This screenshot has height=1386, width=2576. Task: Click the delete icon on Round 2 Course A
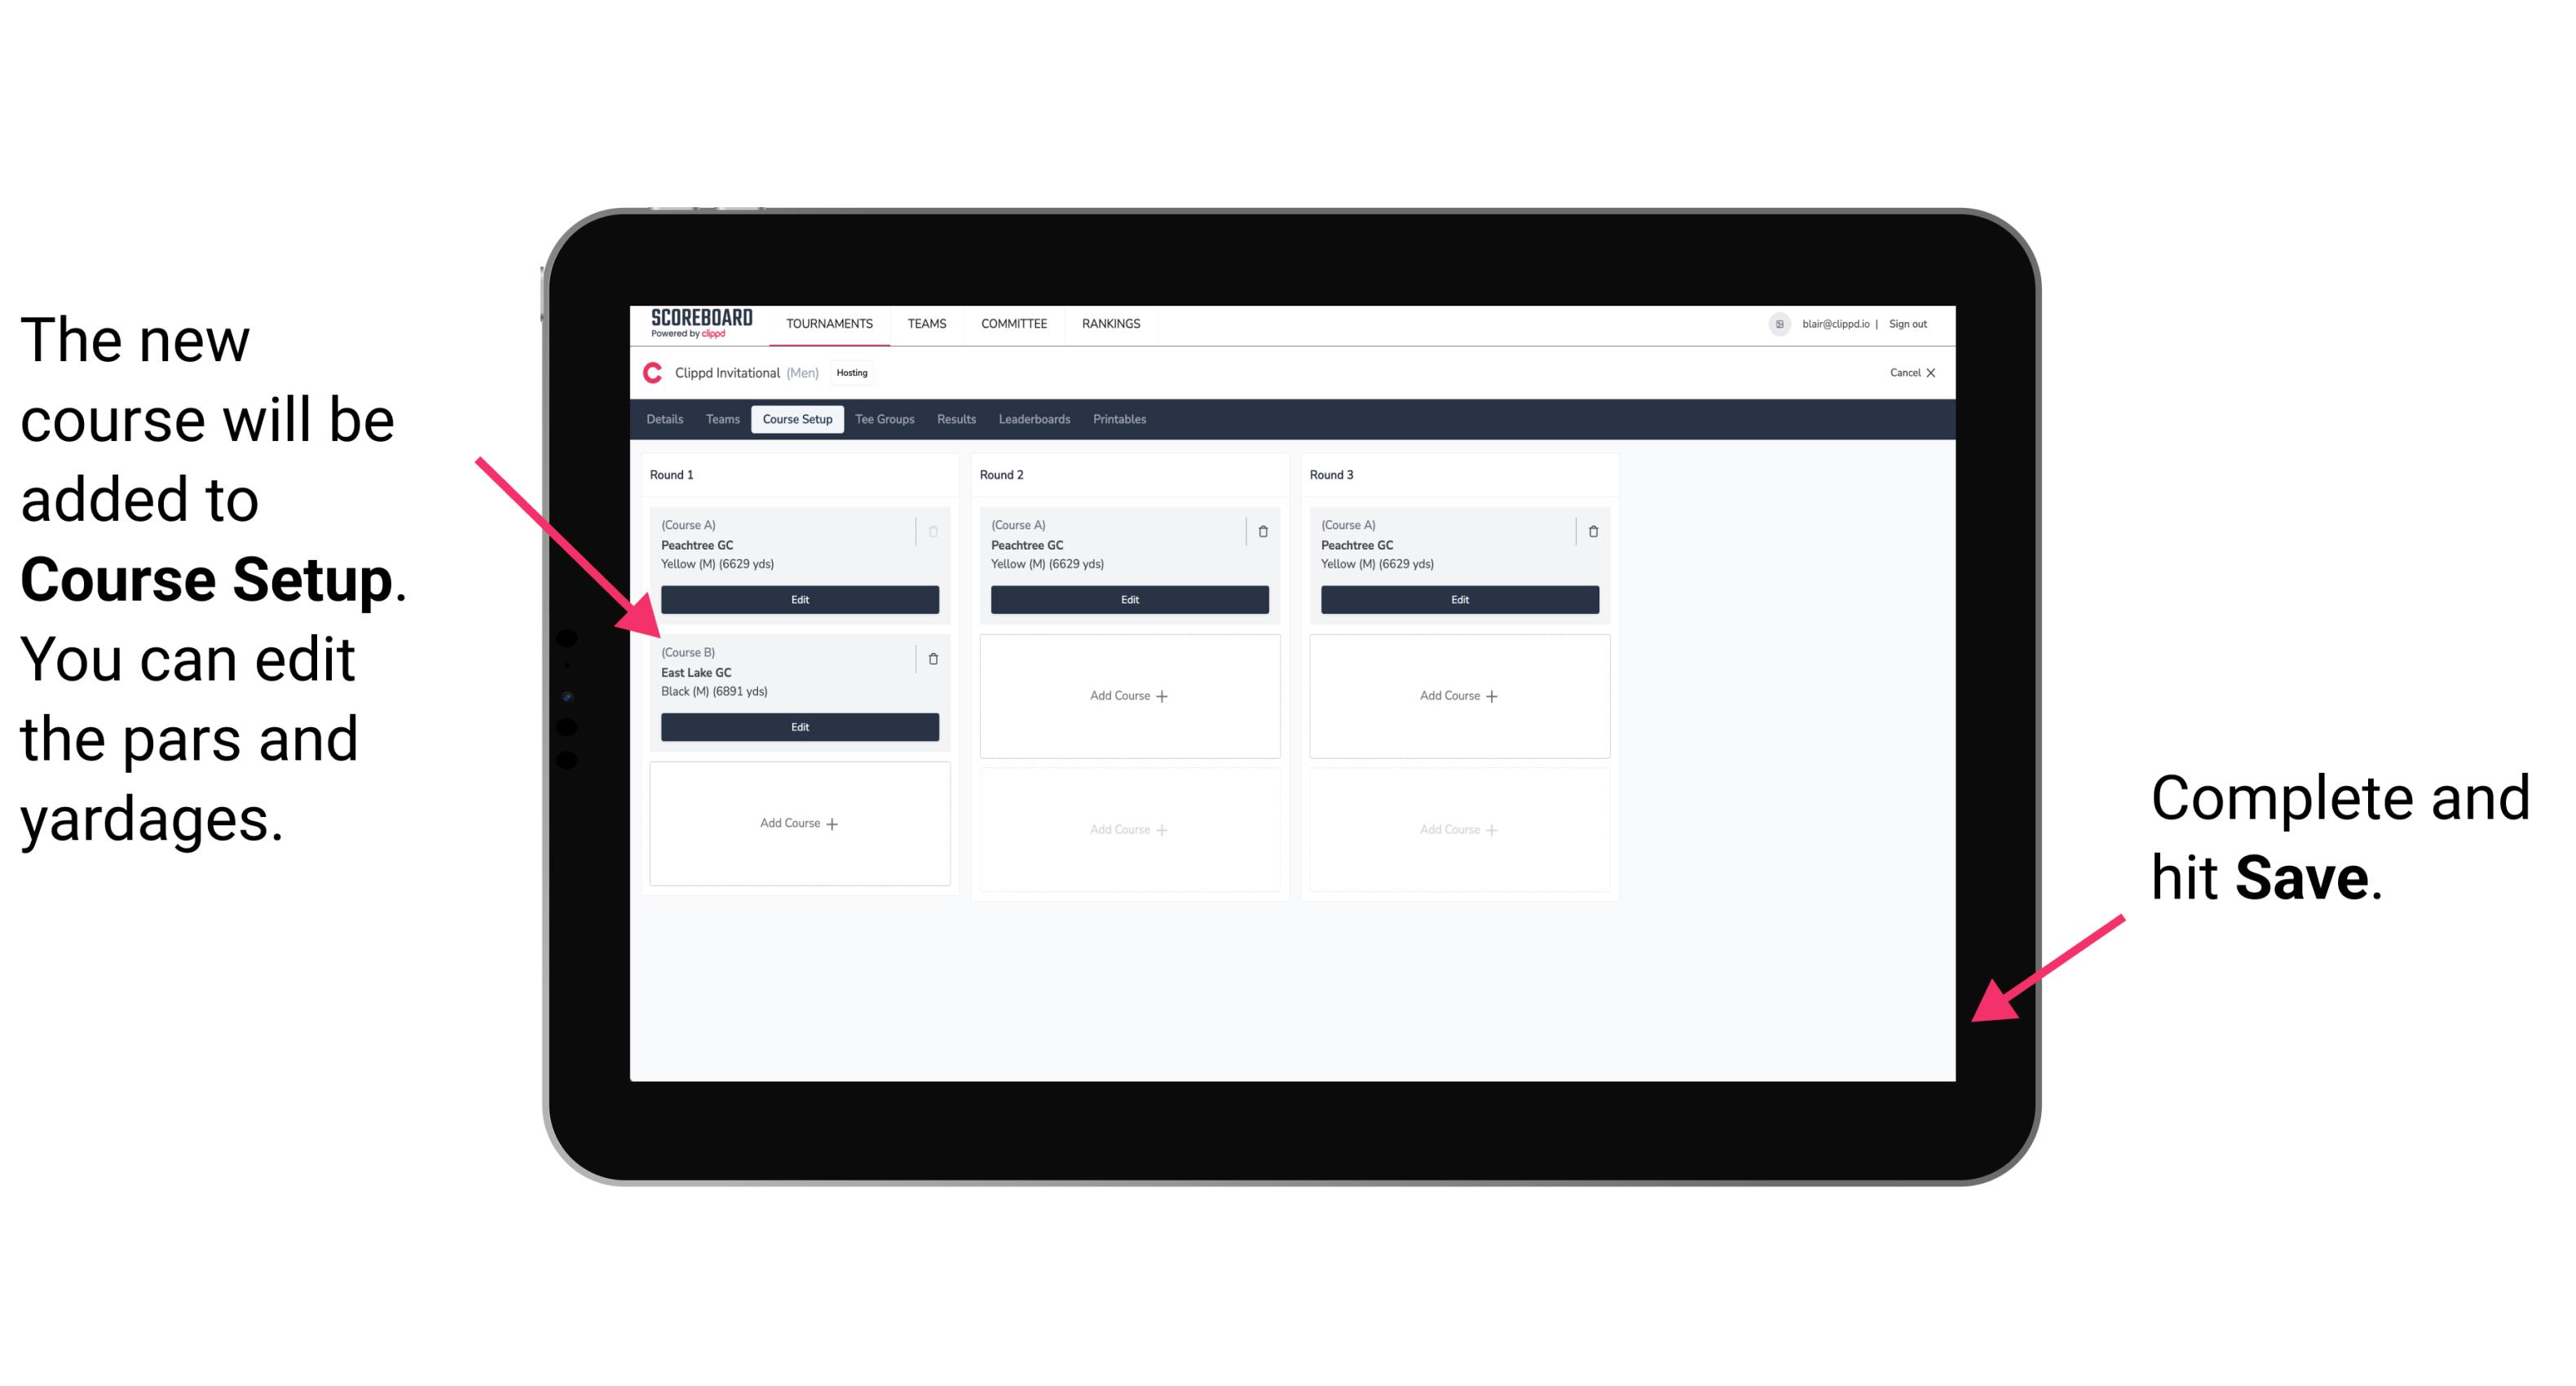[x=1264, y=527]
